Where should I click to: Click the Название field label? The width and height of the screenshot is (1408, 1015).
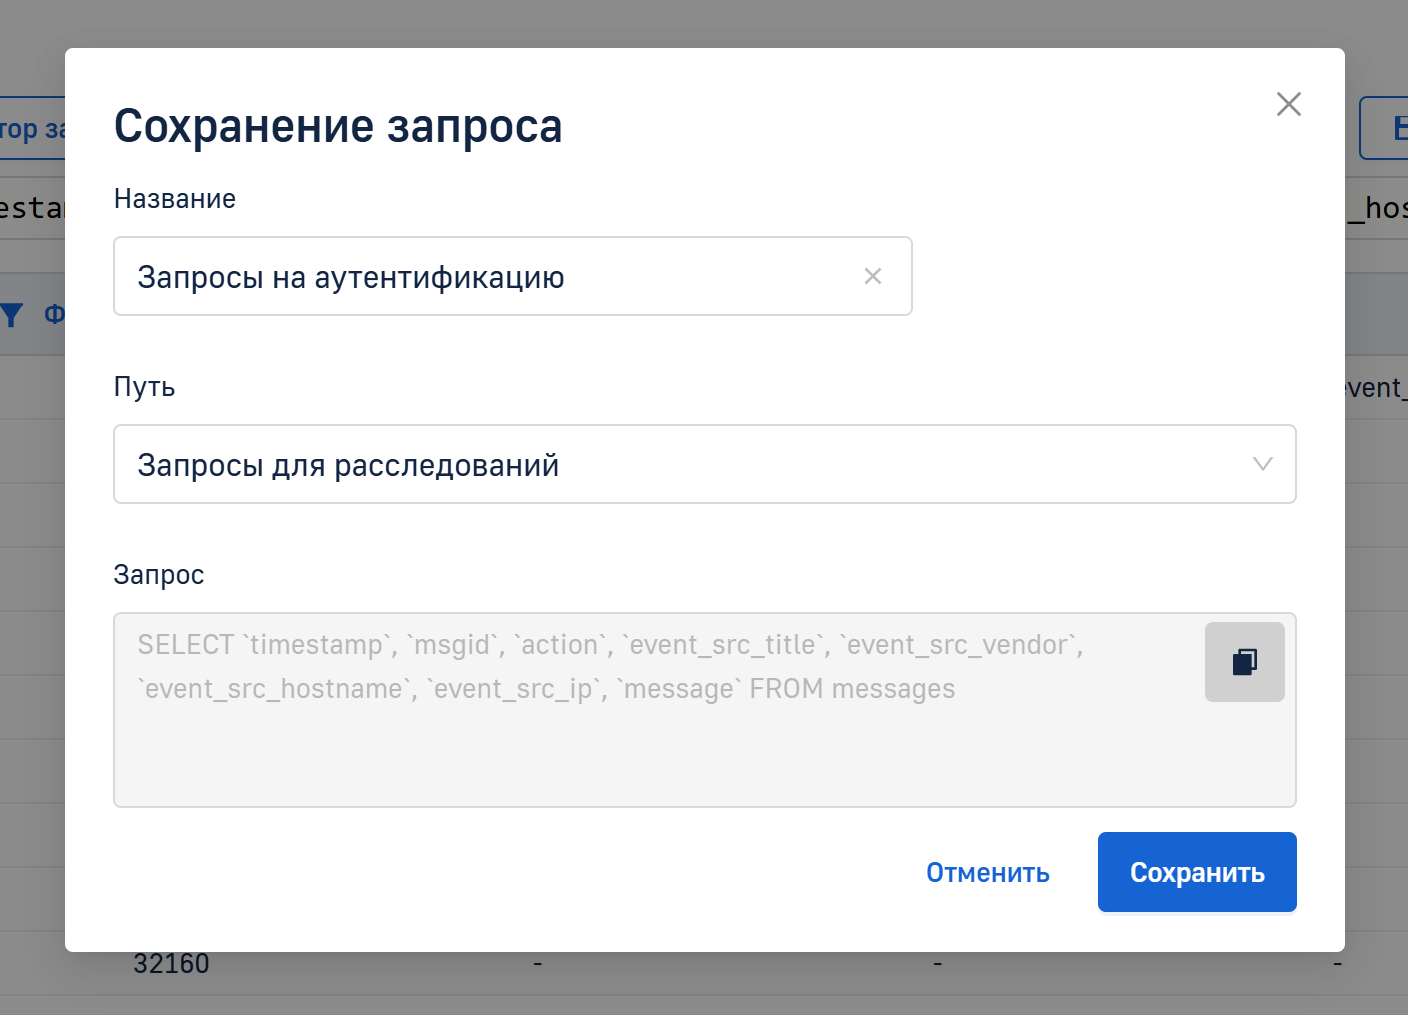click(x=175, y=199)
